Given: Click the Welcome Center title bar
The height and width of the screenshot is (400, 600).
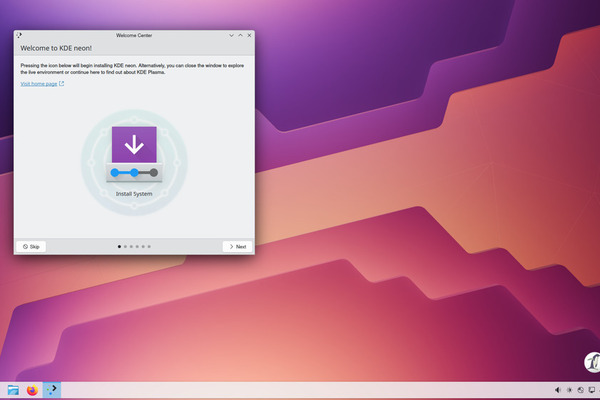Looking at the screenshot, I should click(134, 35).
